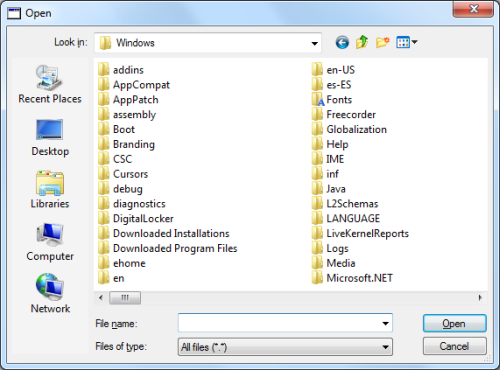Select the DigitalLocker folder name

tap(143, 219)
